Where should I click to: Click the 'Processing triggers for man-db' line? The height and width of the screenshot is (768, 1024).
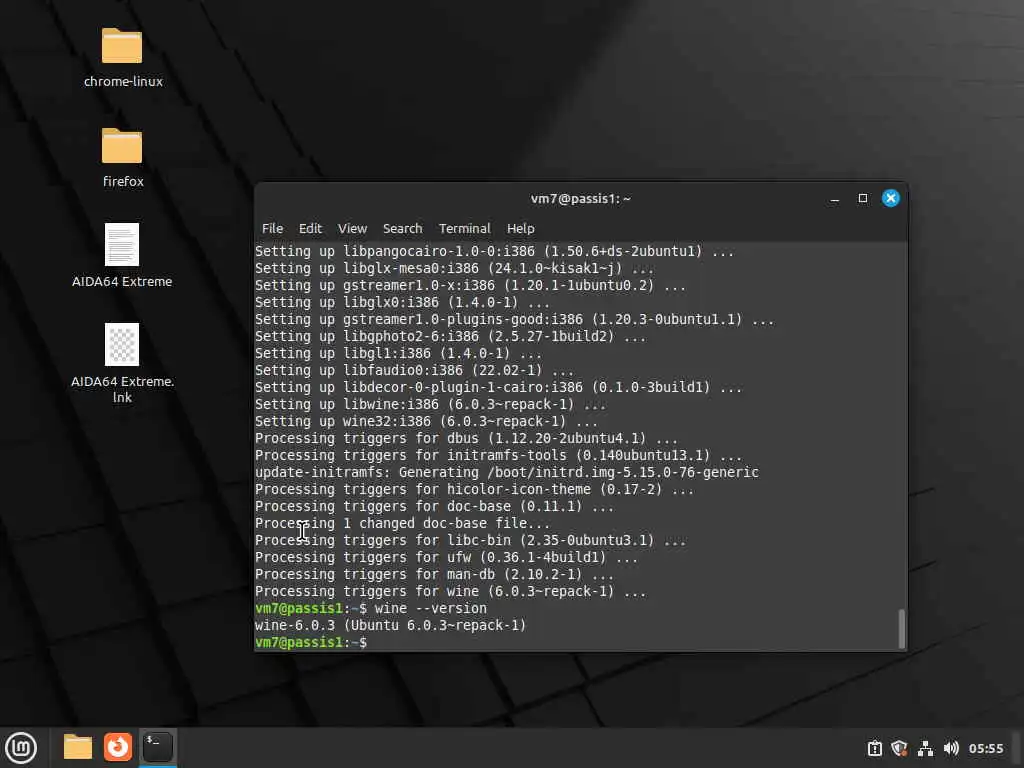pos(434,574)
